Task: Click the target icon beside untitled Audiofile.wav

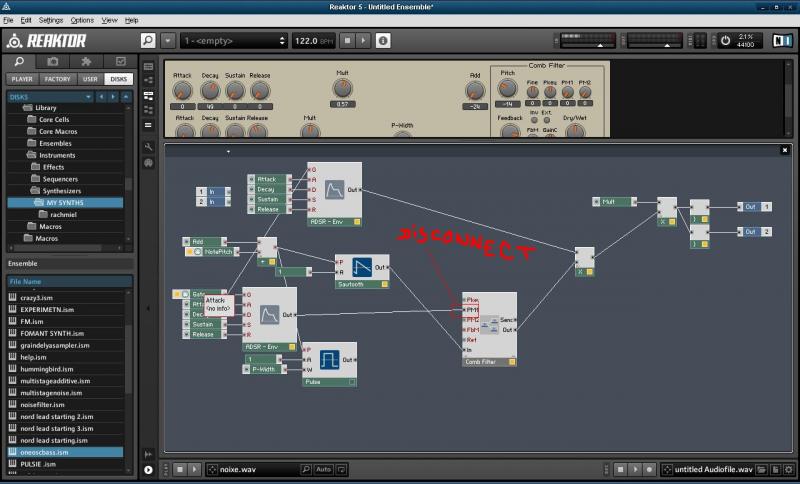Action: point(667,469)
